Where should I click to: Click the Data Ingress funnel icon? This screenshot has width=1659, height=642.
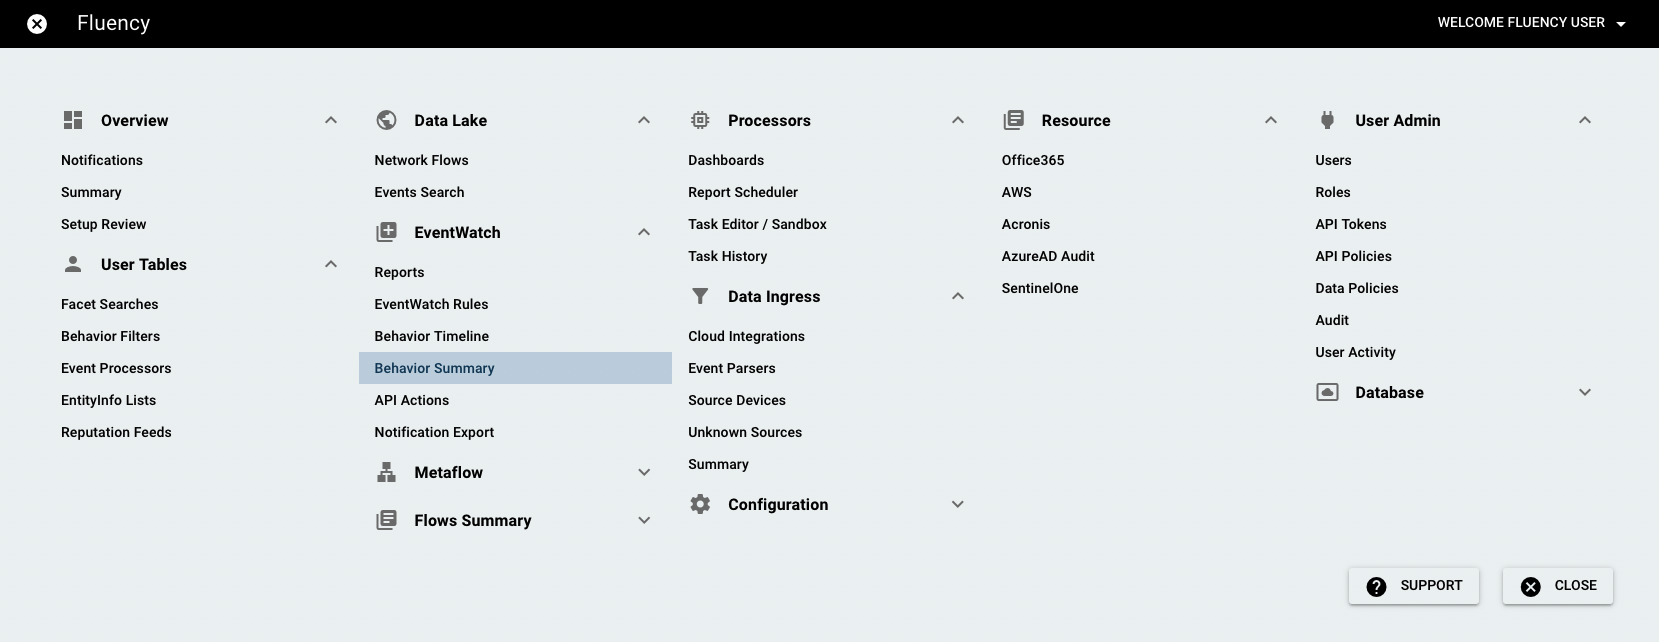700,296
